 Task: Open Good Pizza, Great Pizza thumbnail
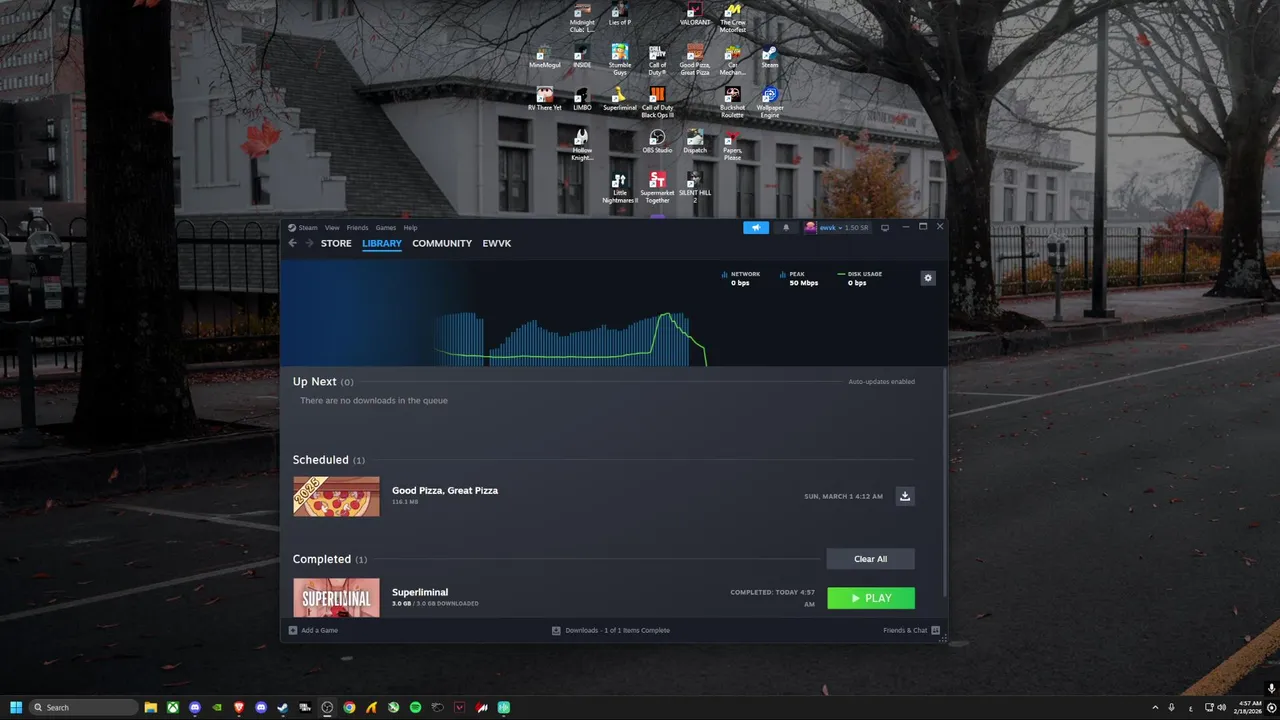336,496
